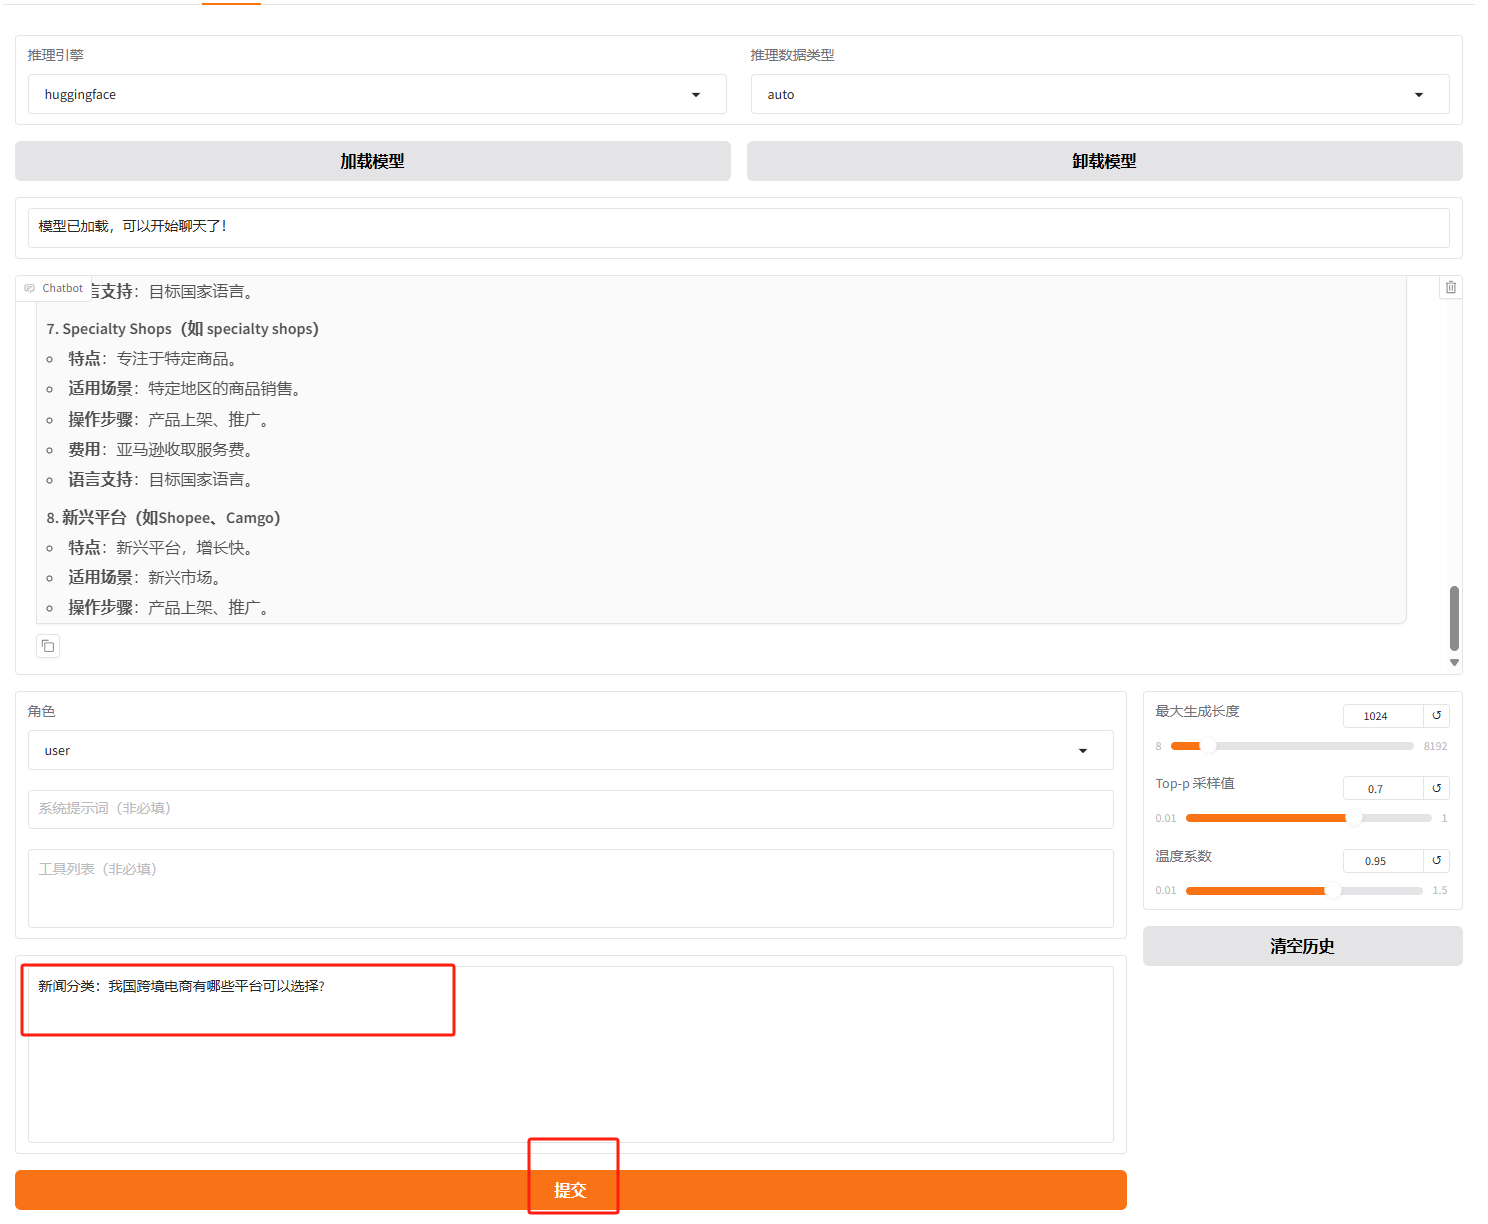Click the 温度系数 slider handle
Viewport: 1488px width, 1224px height.
click(1332, 890)
